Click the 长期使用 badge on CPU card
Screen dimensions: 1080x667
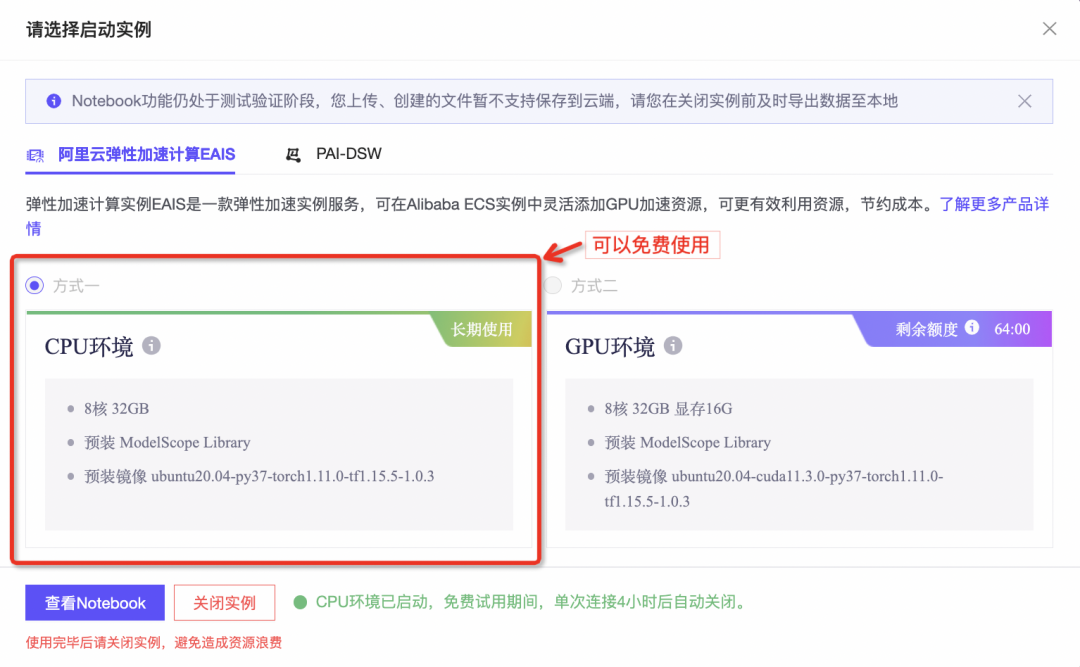click(x=482, y=329)
